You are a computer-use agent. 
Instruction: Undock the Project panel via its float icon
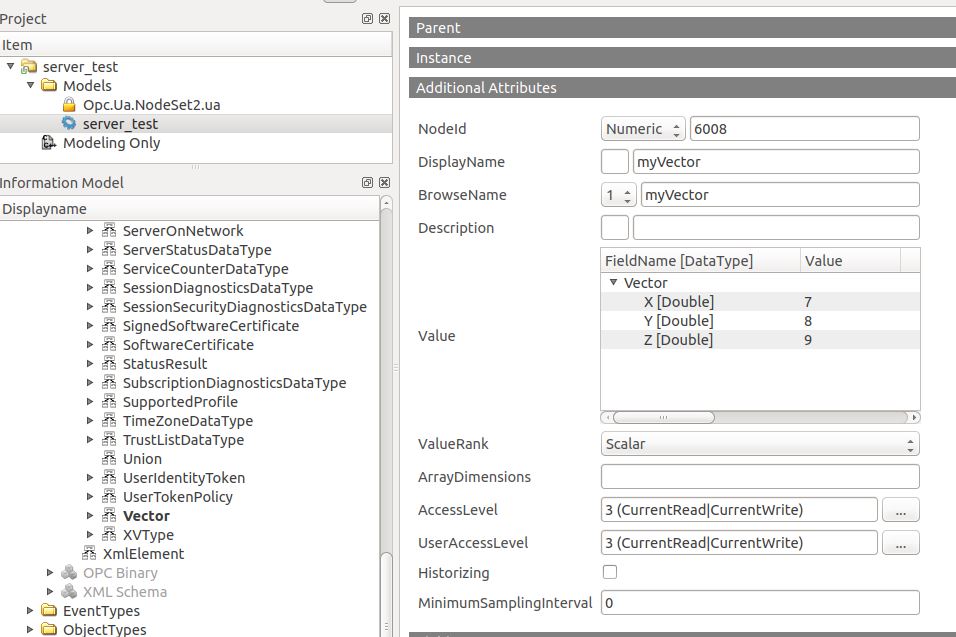coord(366,18)
